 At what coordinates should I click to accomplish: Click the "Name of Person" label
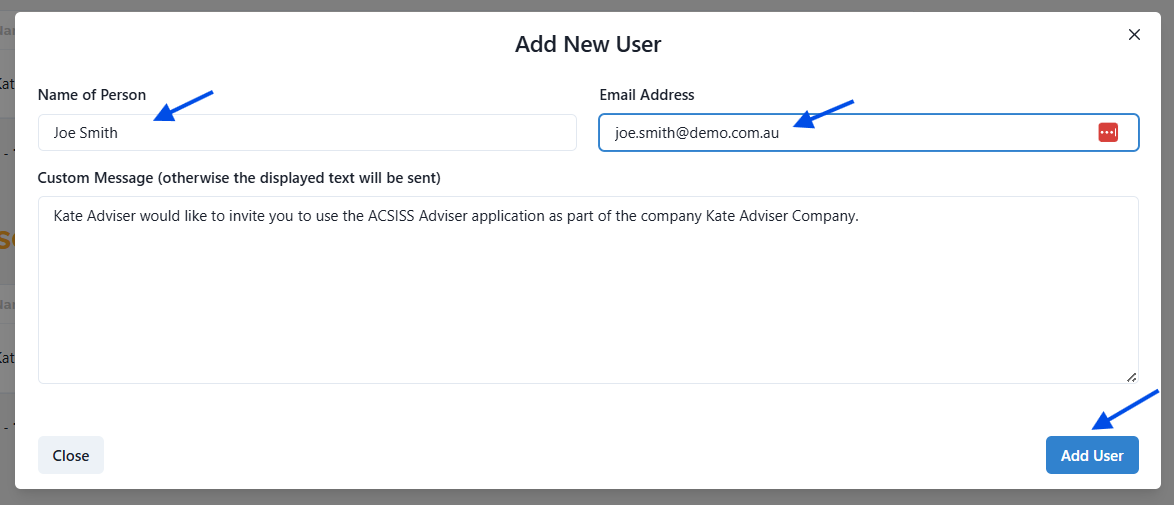pos(92,95)
